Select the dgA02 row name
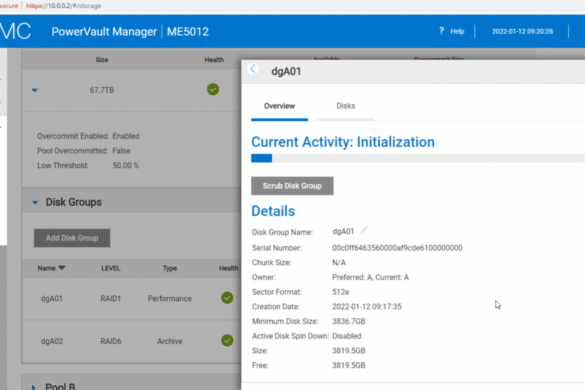Image resolution: width=585 pixels, height=390 pixels. pyautogui.click(x=52, y=341)
